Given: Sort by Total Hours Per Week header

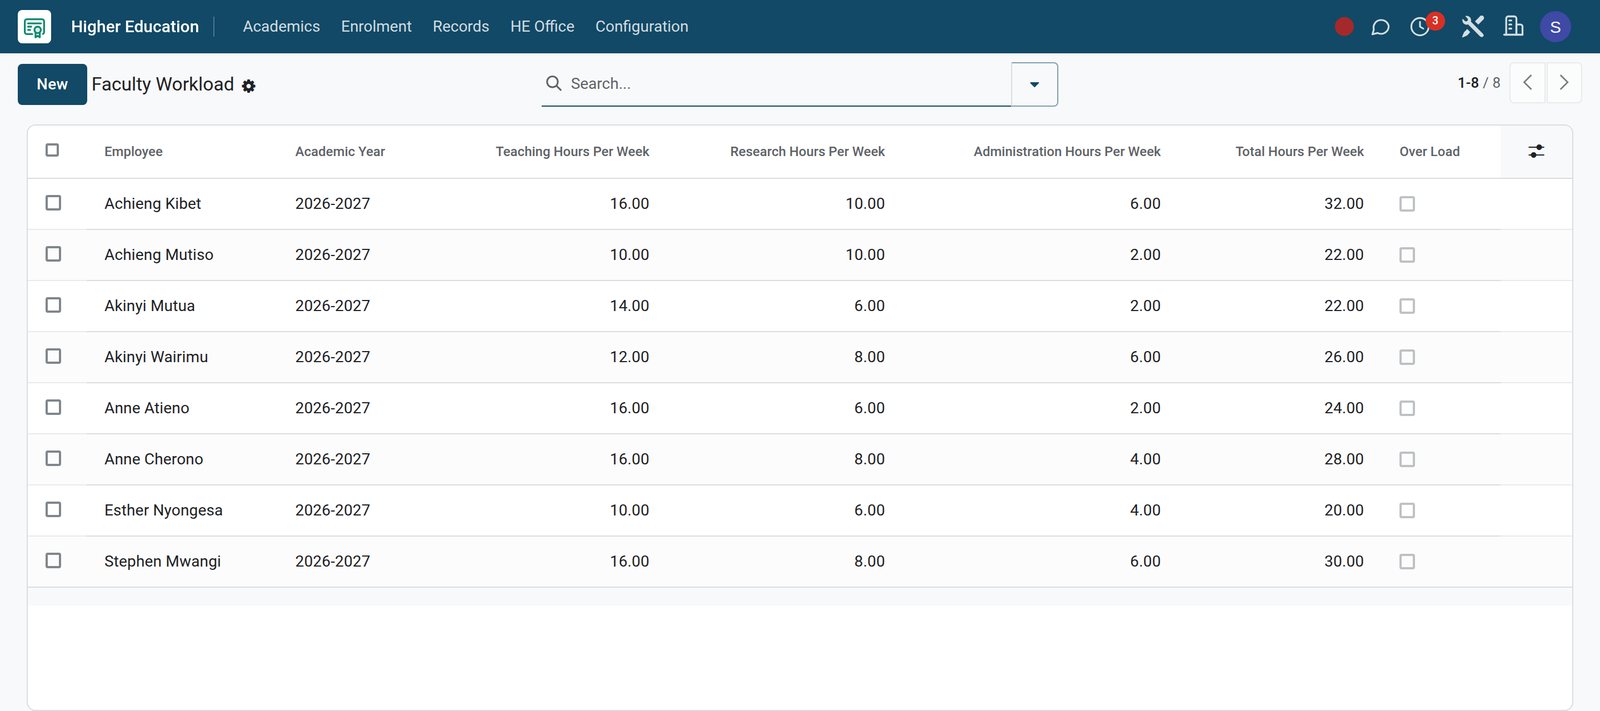Looking at the screenshot, I should pyautogui.click(x=1299, y=152).
